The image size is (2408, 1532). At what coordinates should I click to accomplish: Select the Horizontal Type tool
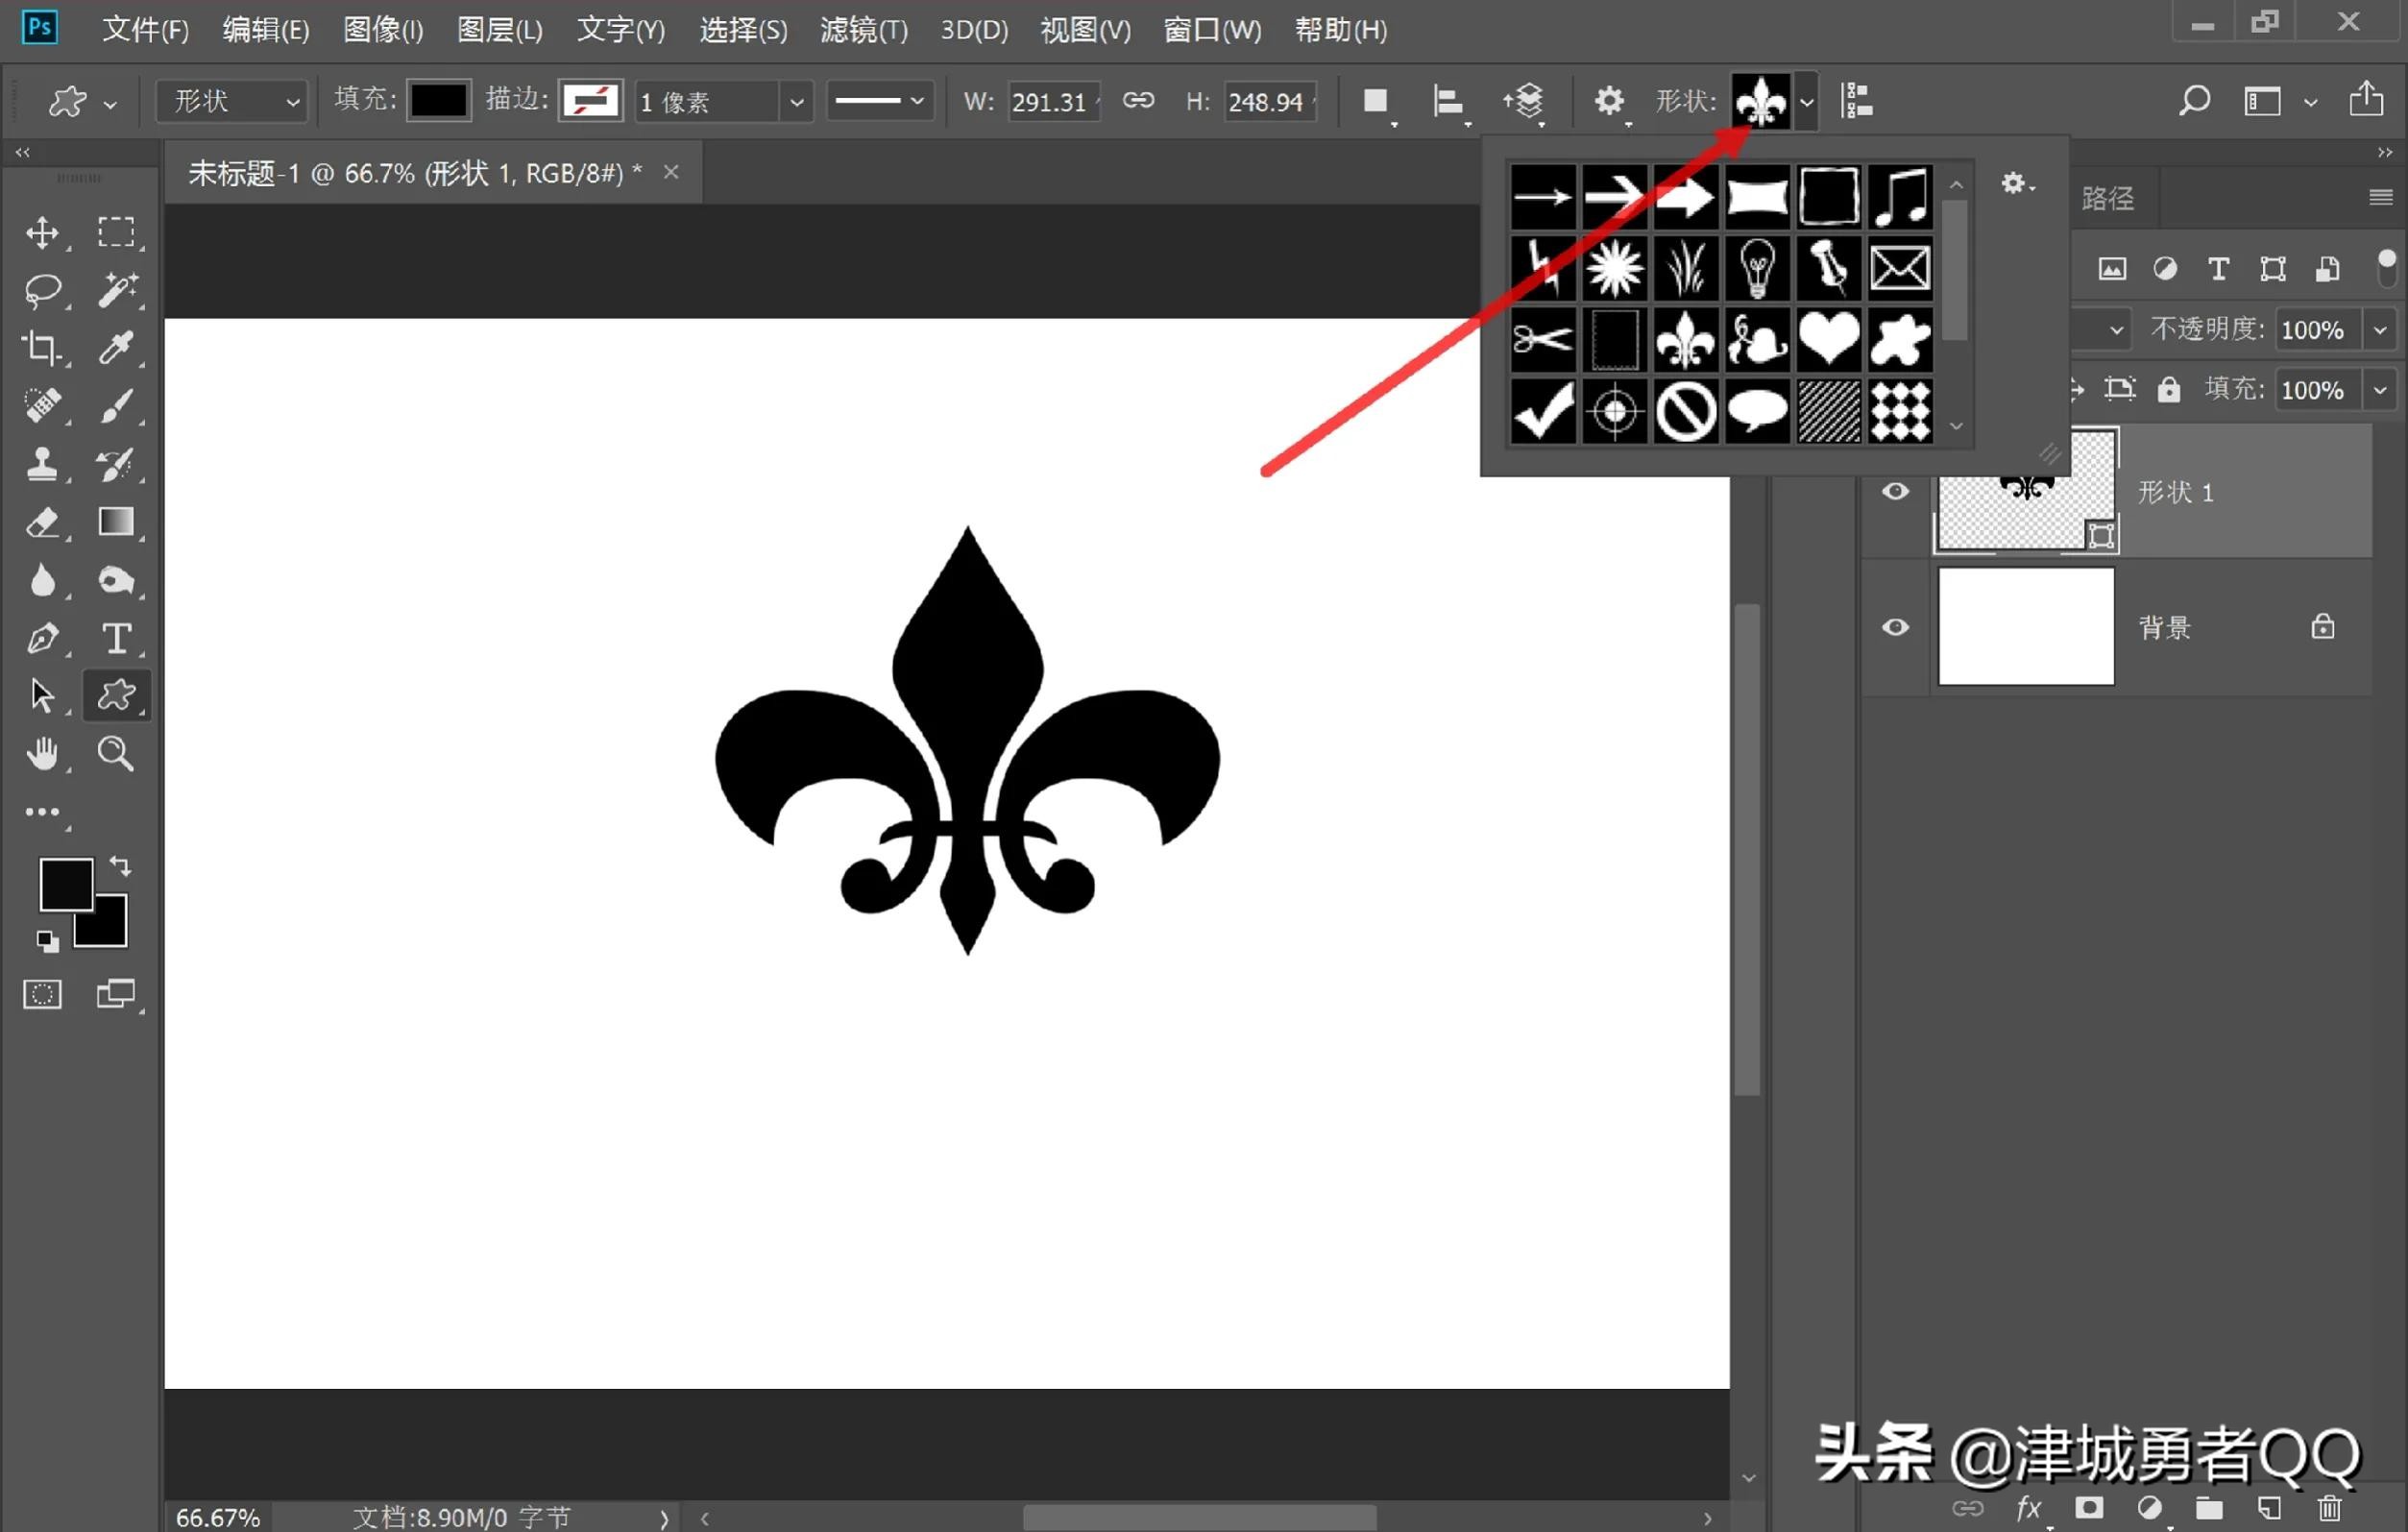click(x=117, y=638)
